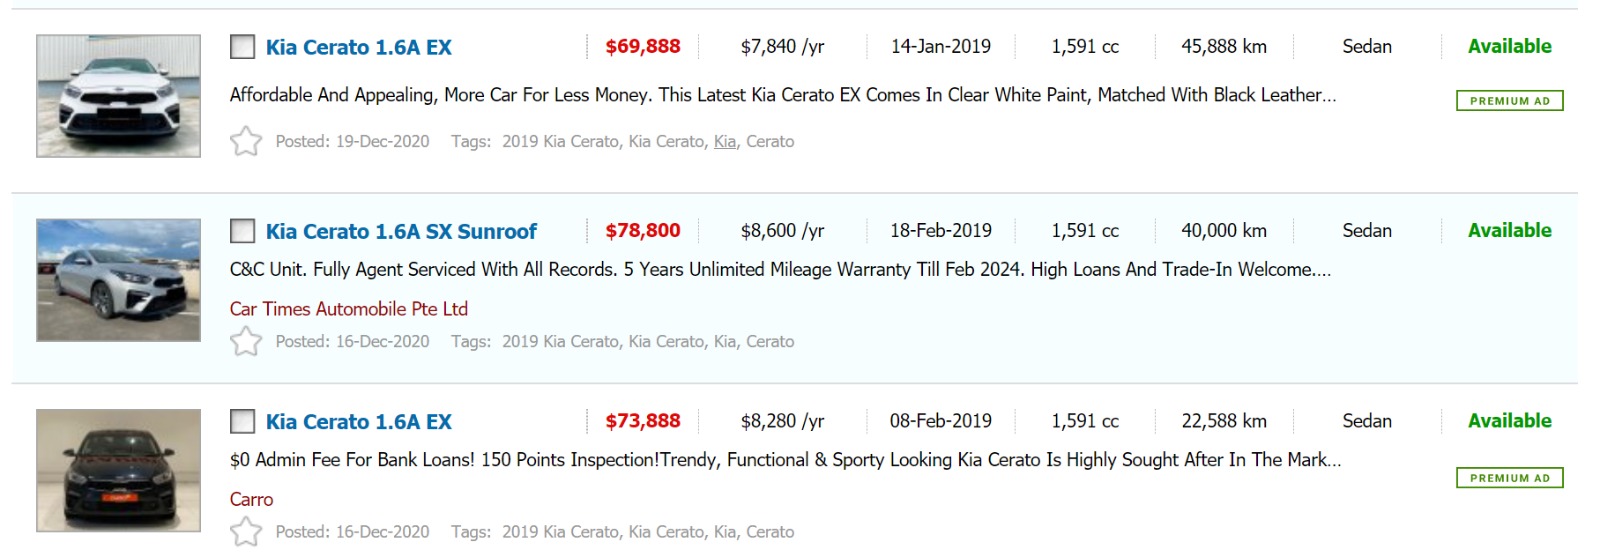Image resolution: width=1600 pixels, height=557 pixels.
Task: Click the Premium Ad badge on the $69,888 listing
Action: 1509,101
